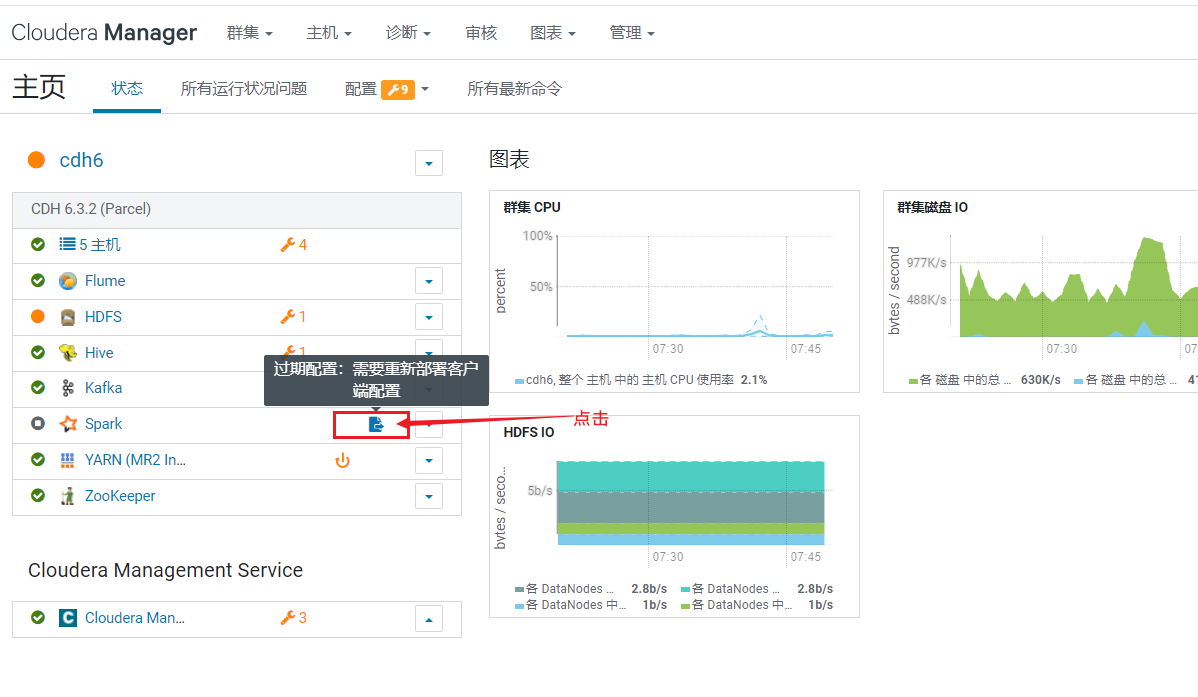Click Kafka green health status icon
Screen dimensions: 1198x697
coord(37,387)
